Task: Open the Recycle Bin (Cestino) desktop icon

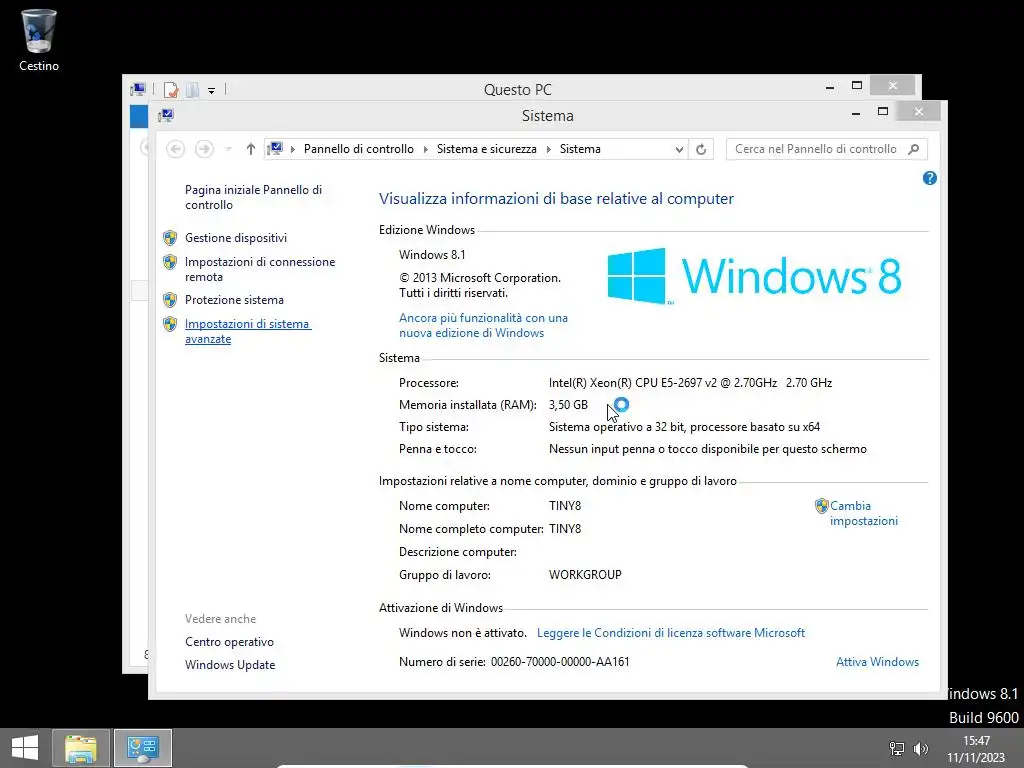Action: click(x=39, y=39)
